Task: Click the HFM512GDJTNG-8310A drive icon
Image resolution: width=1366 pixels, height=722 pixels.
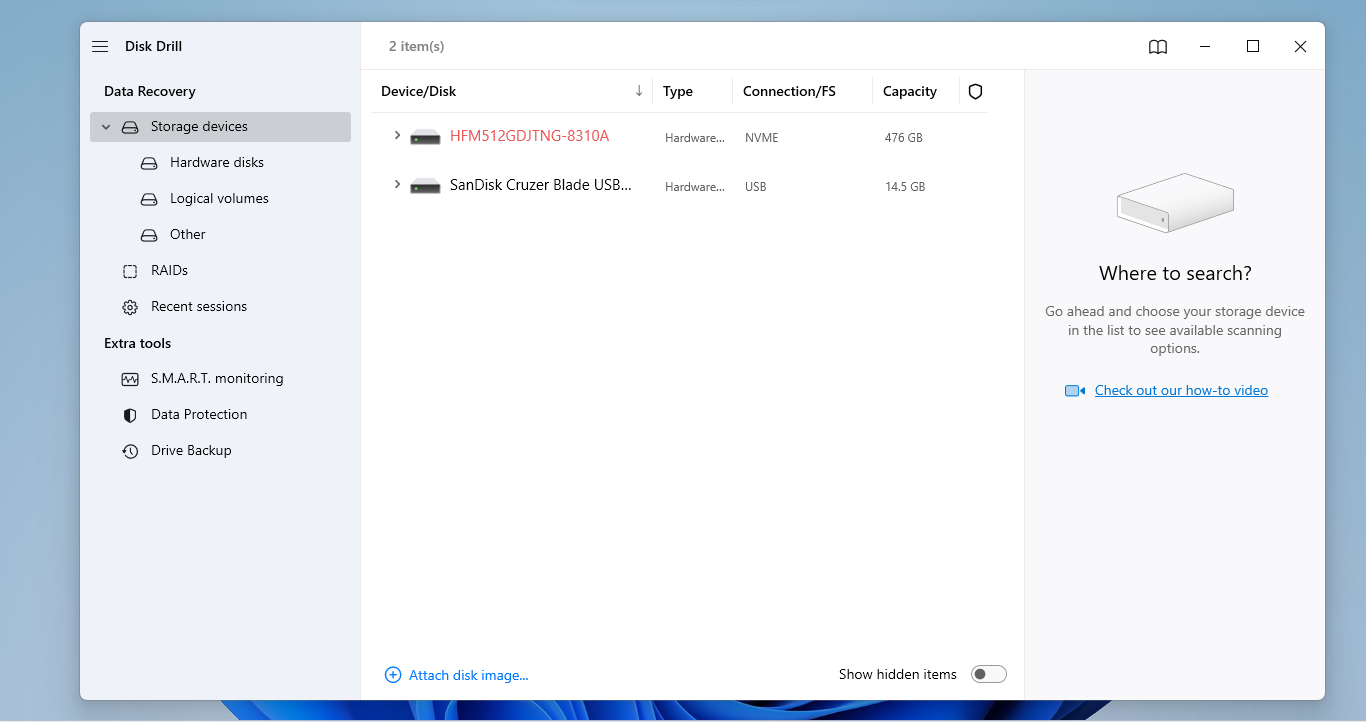Action: point(425,137)
